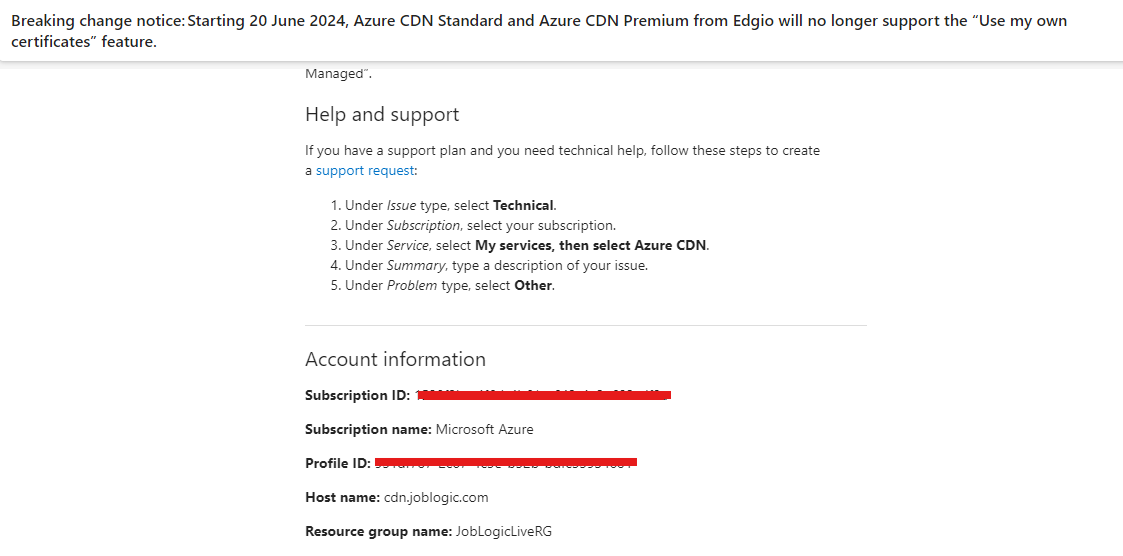This screenshot has width=1123, height=556.
Task: Click the "Subscription ID:" bold label
Action: (358, 396)
